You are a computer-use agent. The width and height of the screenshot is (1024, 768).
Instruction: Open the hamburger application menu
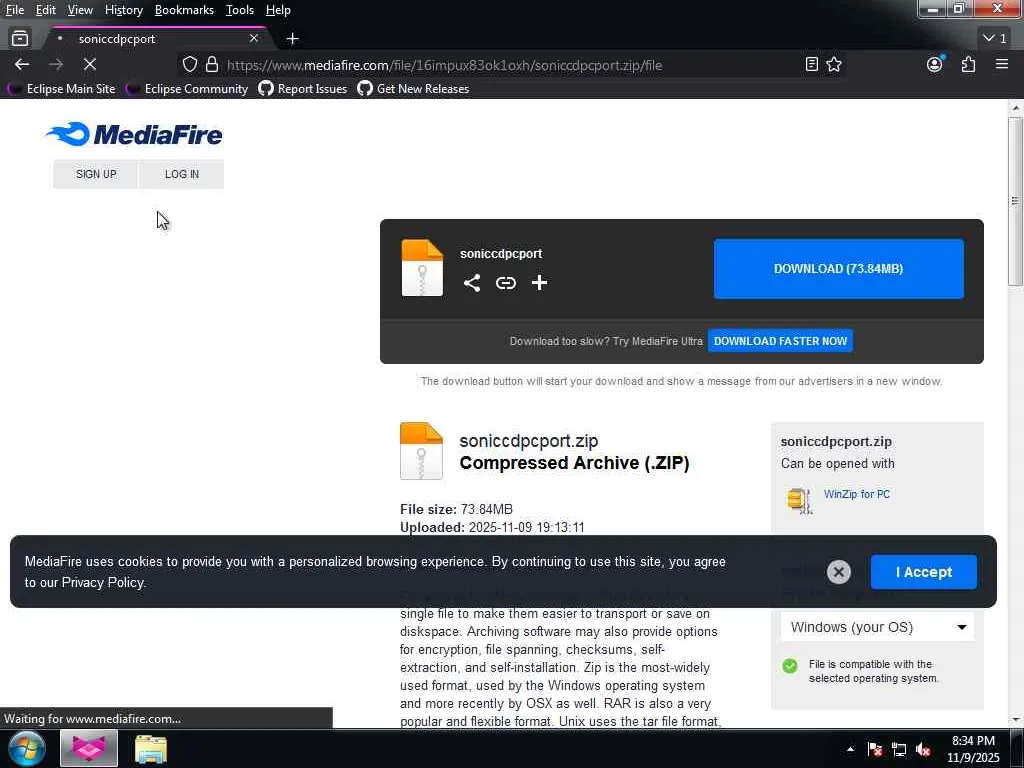pos(1002,64)
